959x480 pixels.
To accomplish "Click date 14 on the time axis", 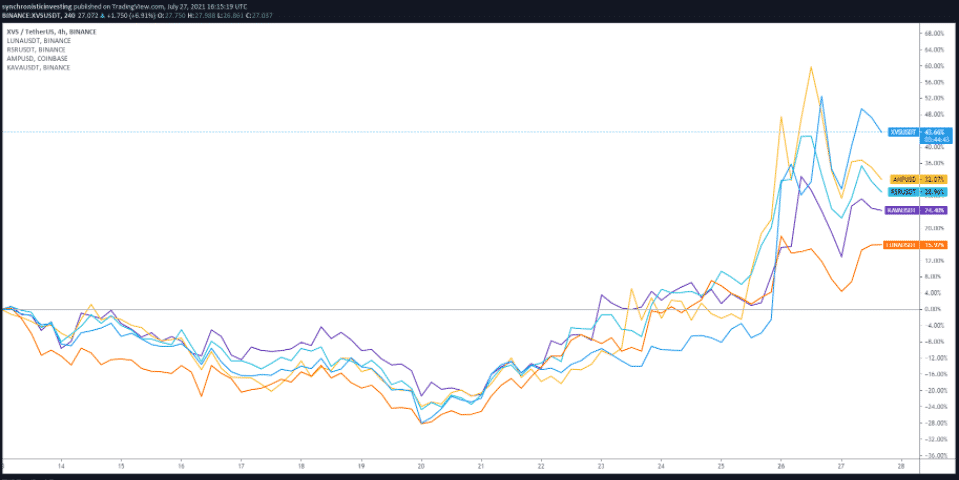I will tap(61, 466).
